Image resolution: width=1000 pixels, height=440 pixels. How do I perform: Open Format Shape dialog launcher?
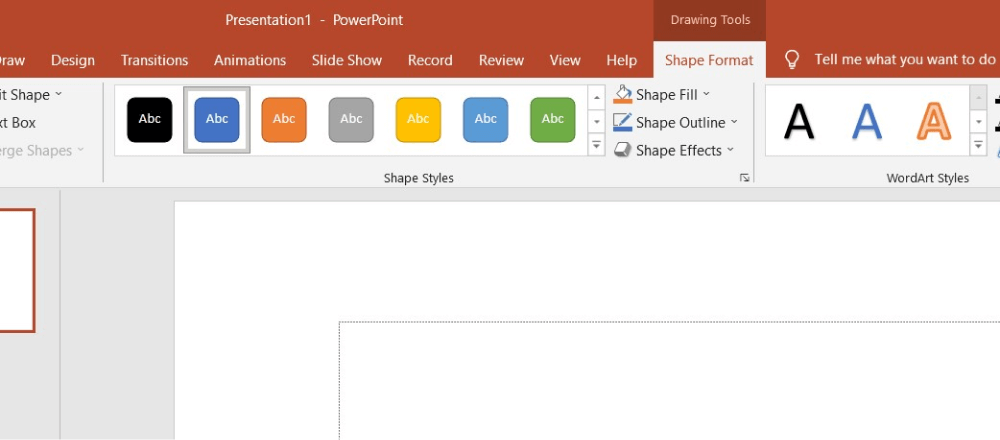coord(744,178)
